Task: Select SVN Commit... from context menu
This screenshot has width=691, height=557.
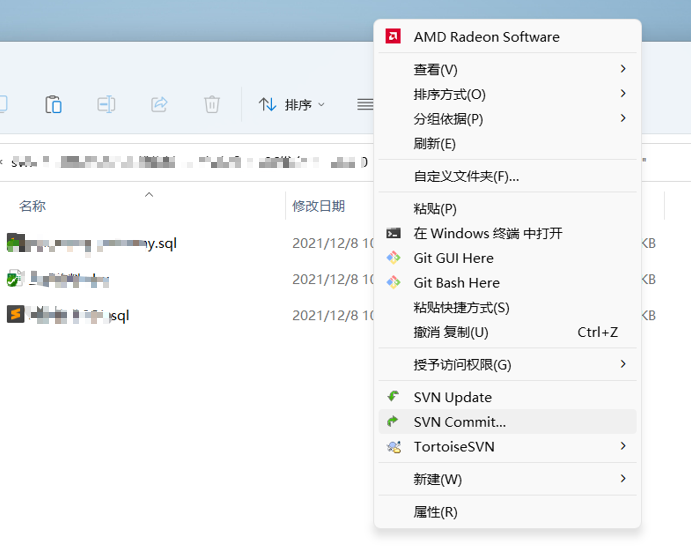Action: (460, 422)
